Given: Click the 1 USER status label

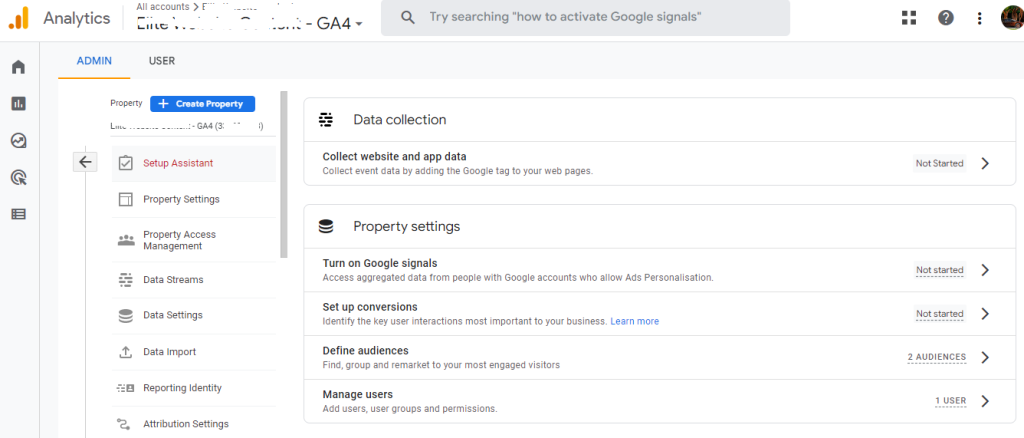Looking at the screenshot, I should 950,401.
